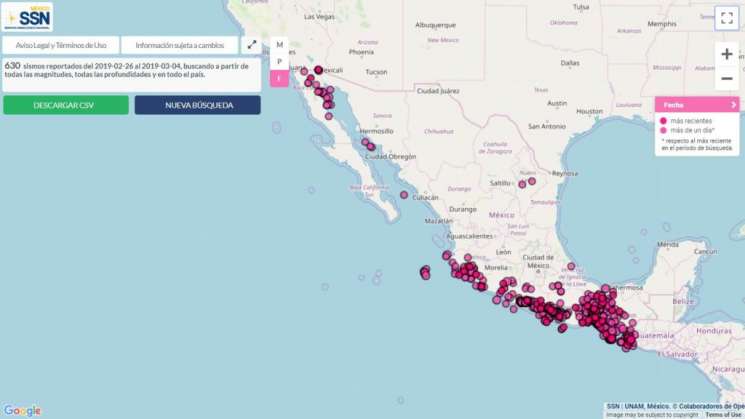Screen dimensions: 745x419
Task: Click the SSN logo
Action: pyautogui.click(x=28, y=18)
